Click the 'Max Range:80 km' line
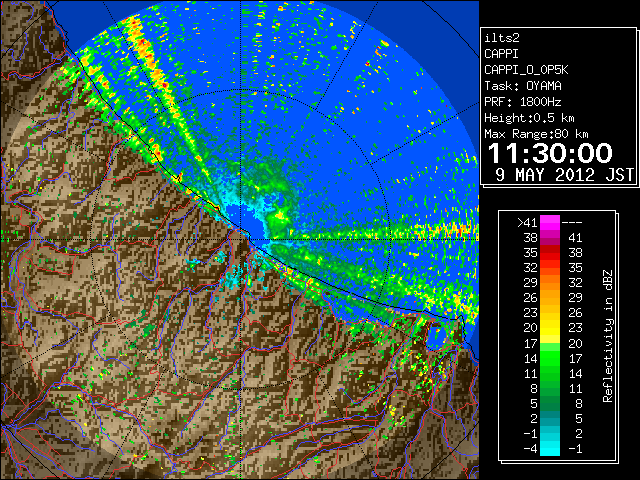Viewport: 640px width, 480px height. [x=536, y=134]
